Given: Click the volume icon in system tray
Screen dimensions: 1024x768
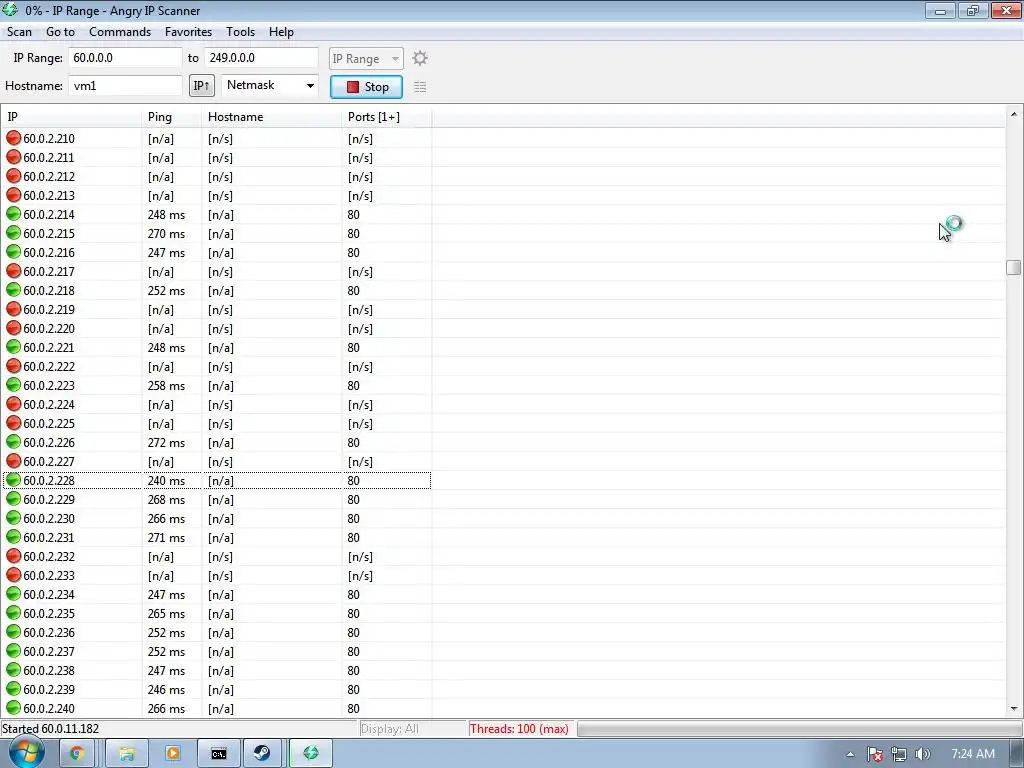Looking at the screenshot, I should pyautogui.click(x=922, y=754).
